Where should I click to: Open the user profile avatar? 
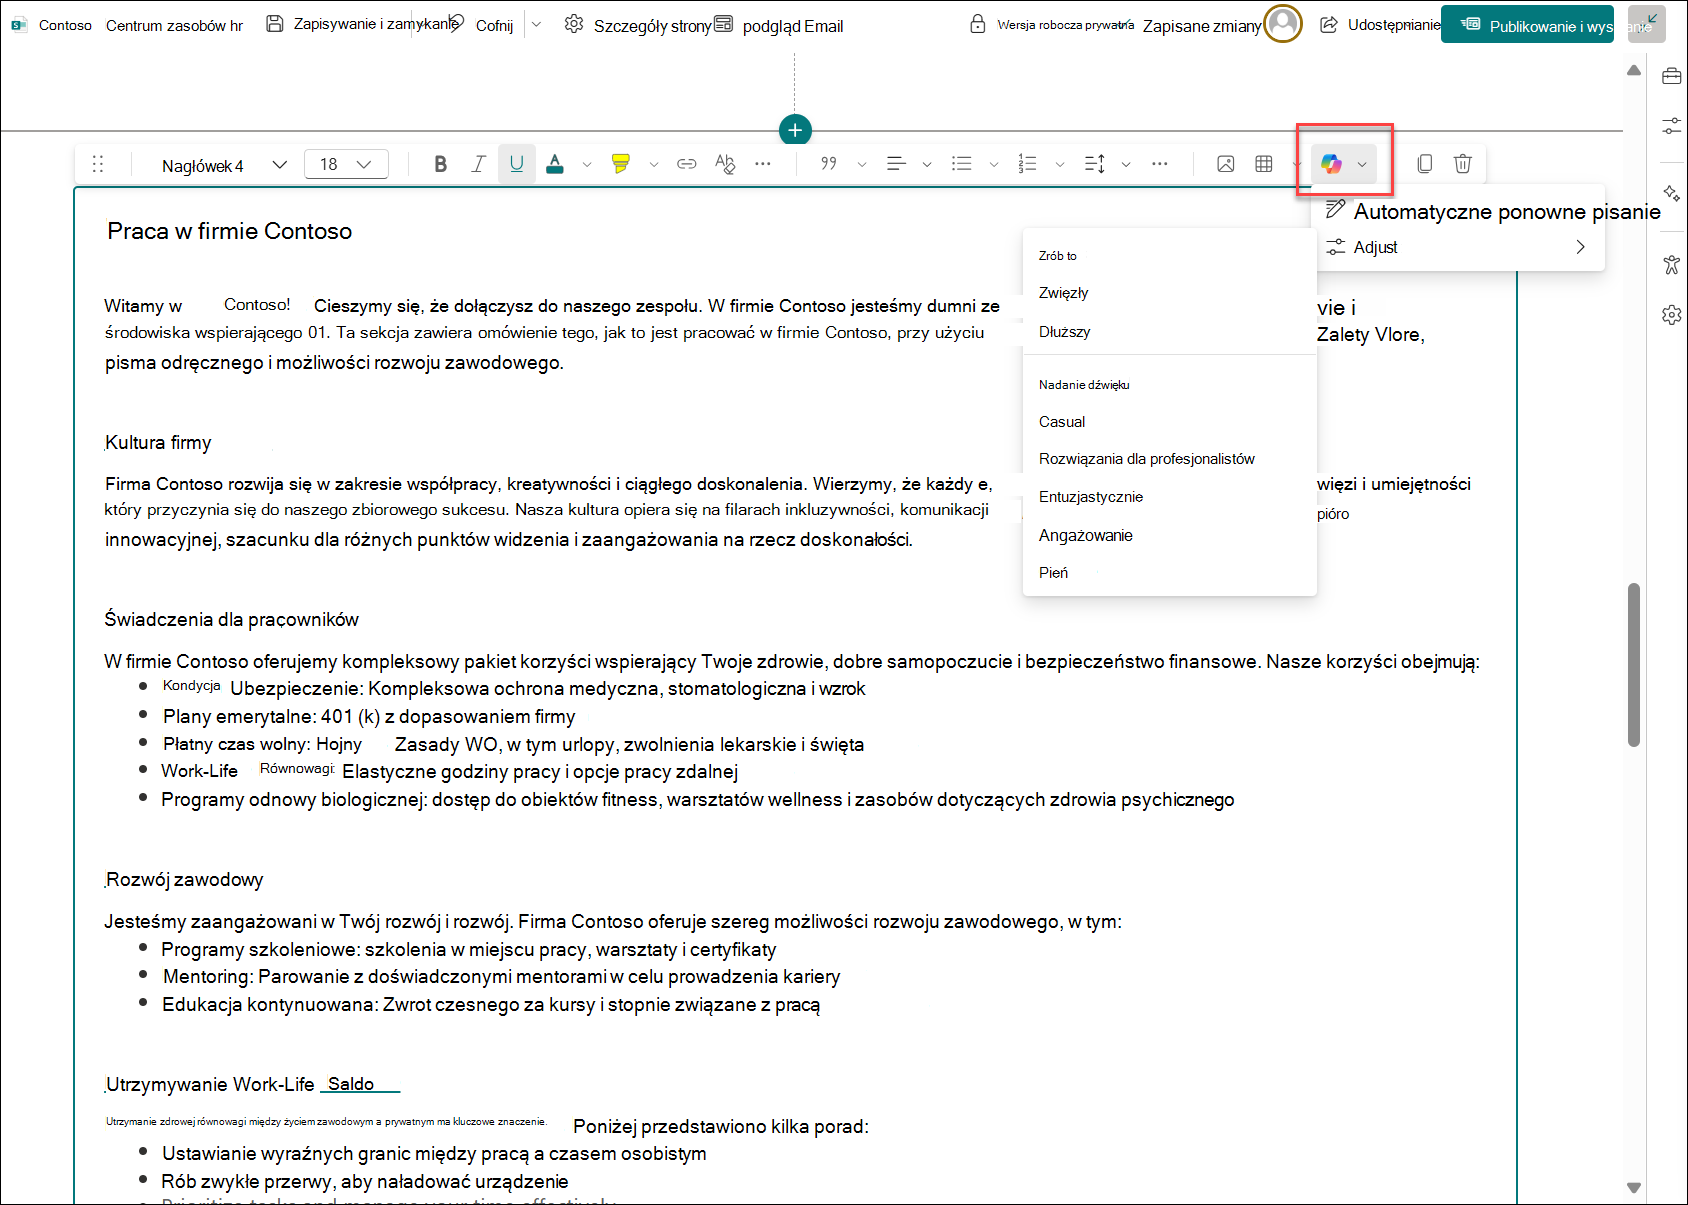click(x=1283, y=23)
